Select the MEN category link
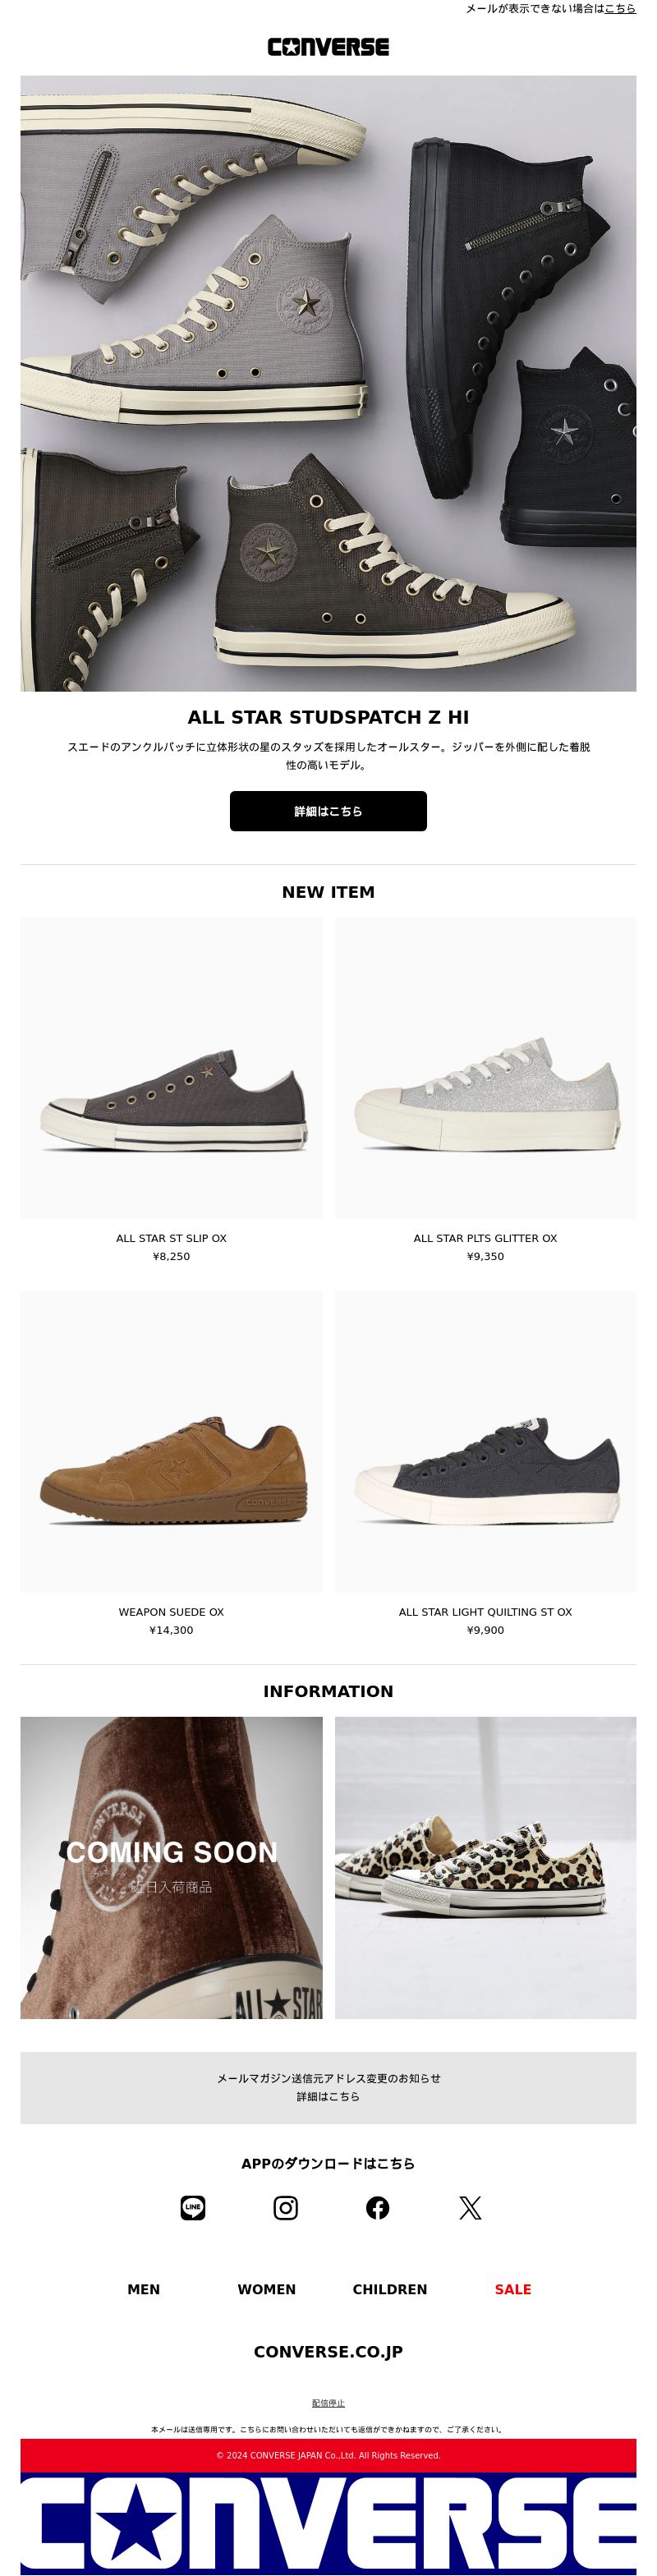This screenshot has width=657, height=2576. [x=144, y=2289]
